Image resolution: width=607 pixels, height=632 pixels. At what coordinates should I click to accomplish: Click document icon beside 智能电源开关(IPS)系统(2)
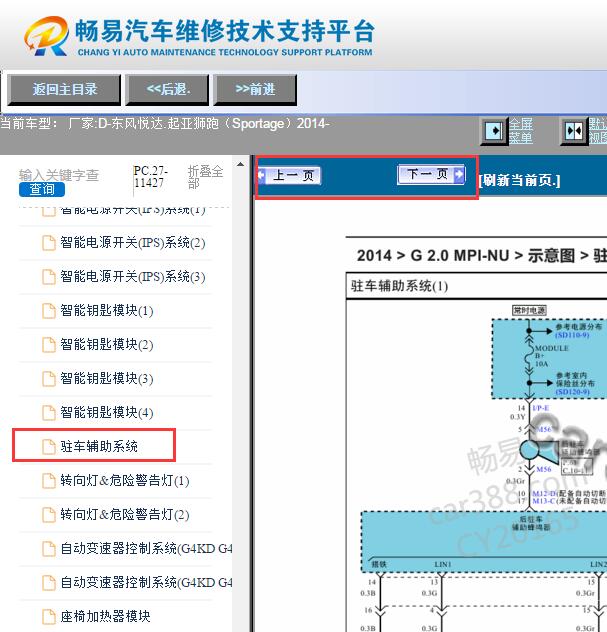49,243
